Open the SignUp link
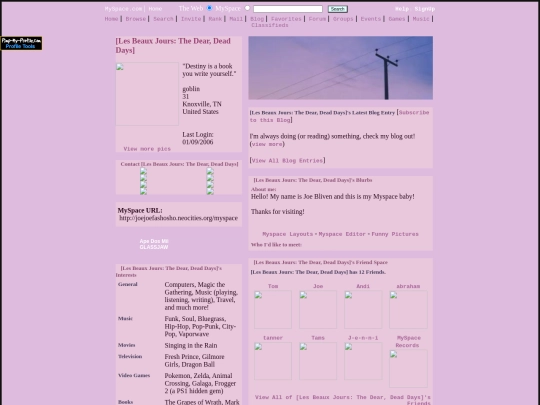This screenshot has height=405, width=540. pos(425,9)
